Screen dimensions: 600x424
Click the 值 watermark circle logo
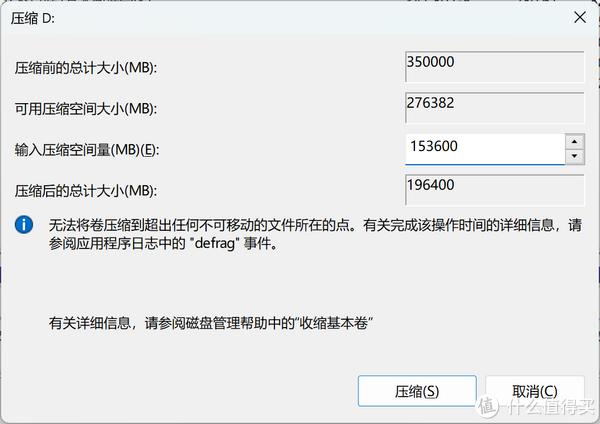point(488,406)
